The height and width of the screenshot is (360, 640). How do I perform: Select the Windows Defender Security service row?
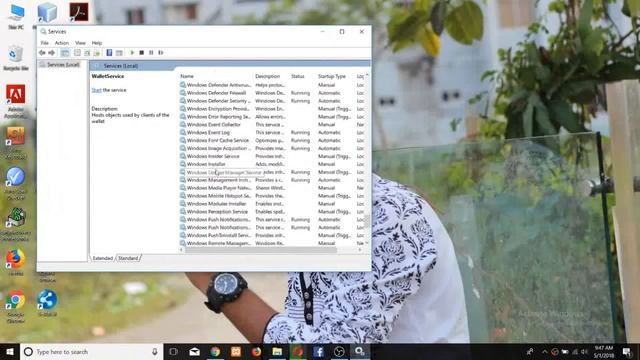pyautogui.click(x=271, y=101)
